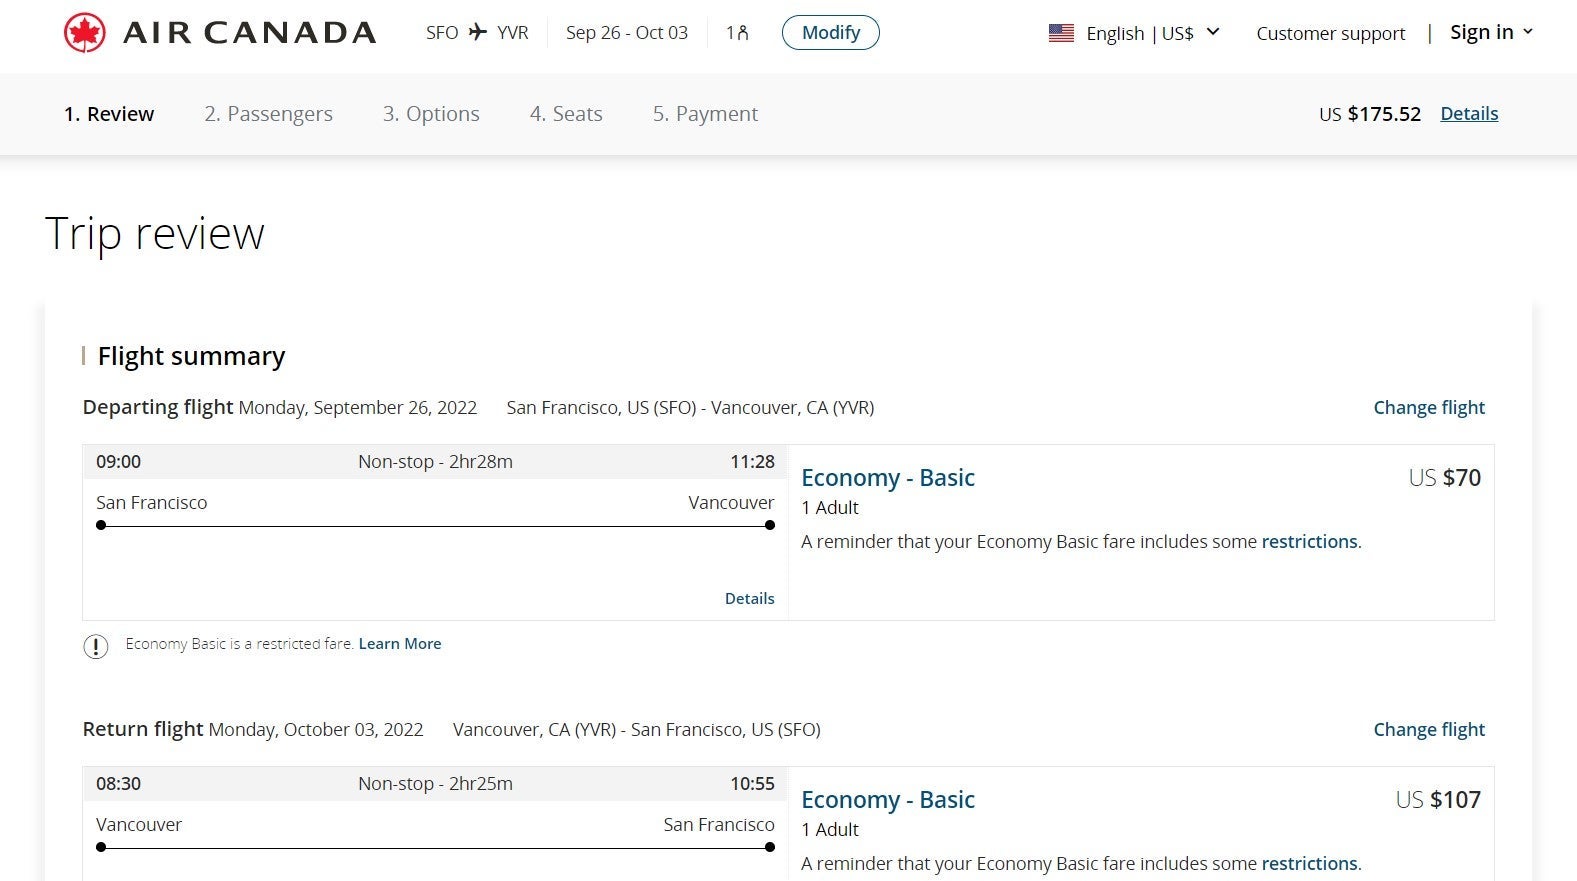The width and height of the screenshot is (1577, 881).
Task: Open Learn More about Economy Basic fare
Action: (x=400, y=644)
